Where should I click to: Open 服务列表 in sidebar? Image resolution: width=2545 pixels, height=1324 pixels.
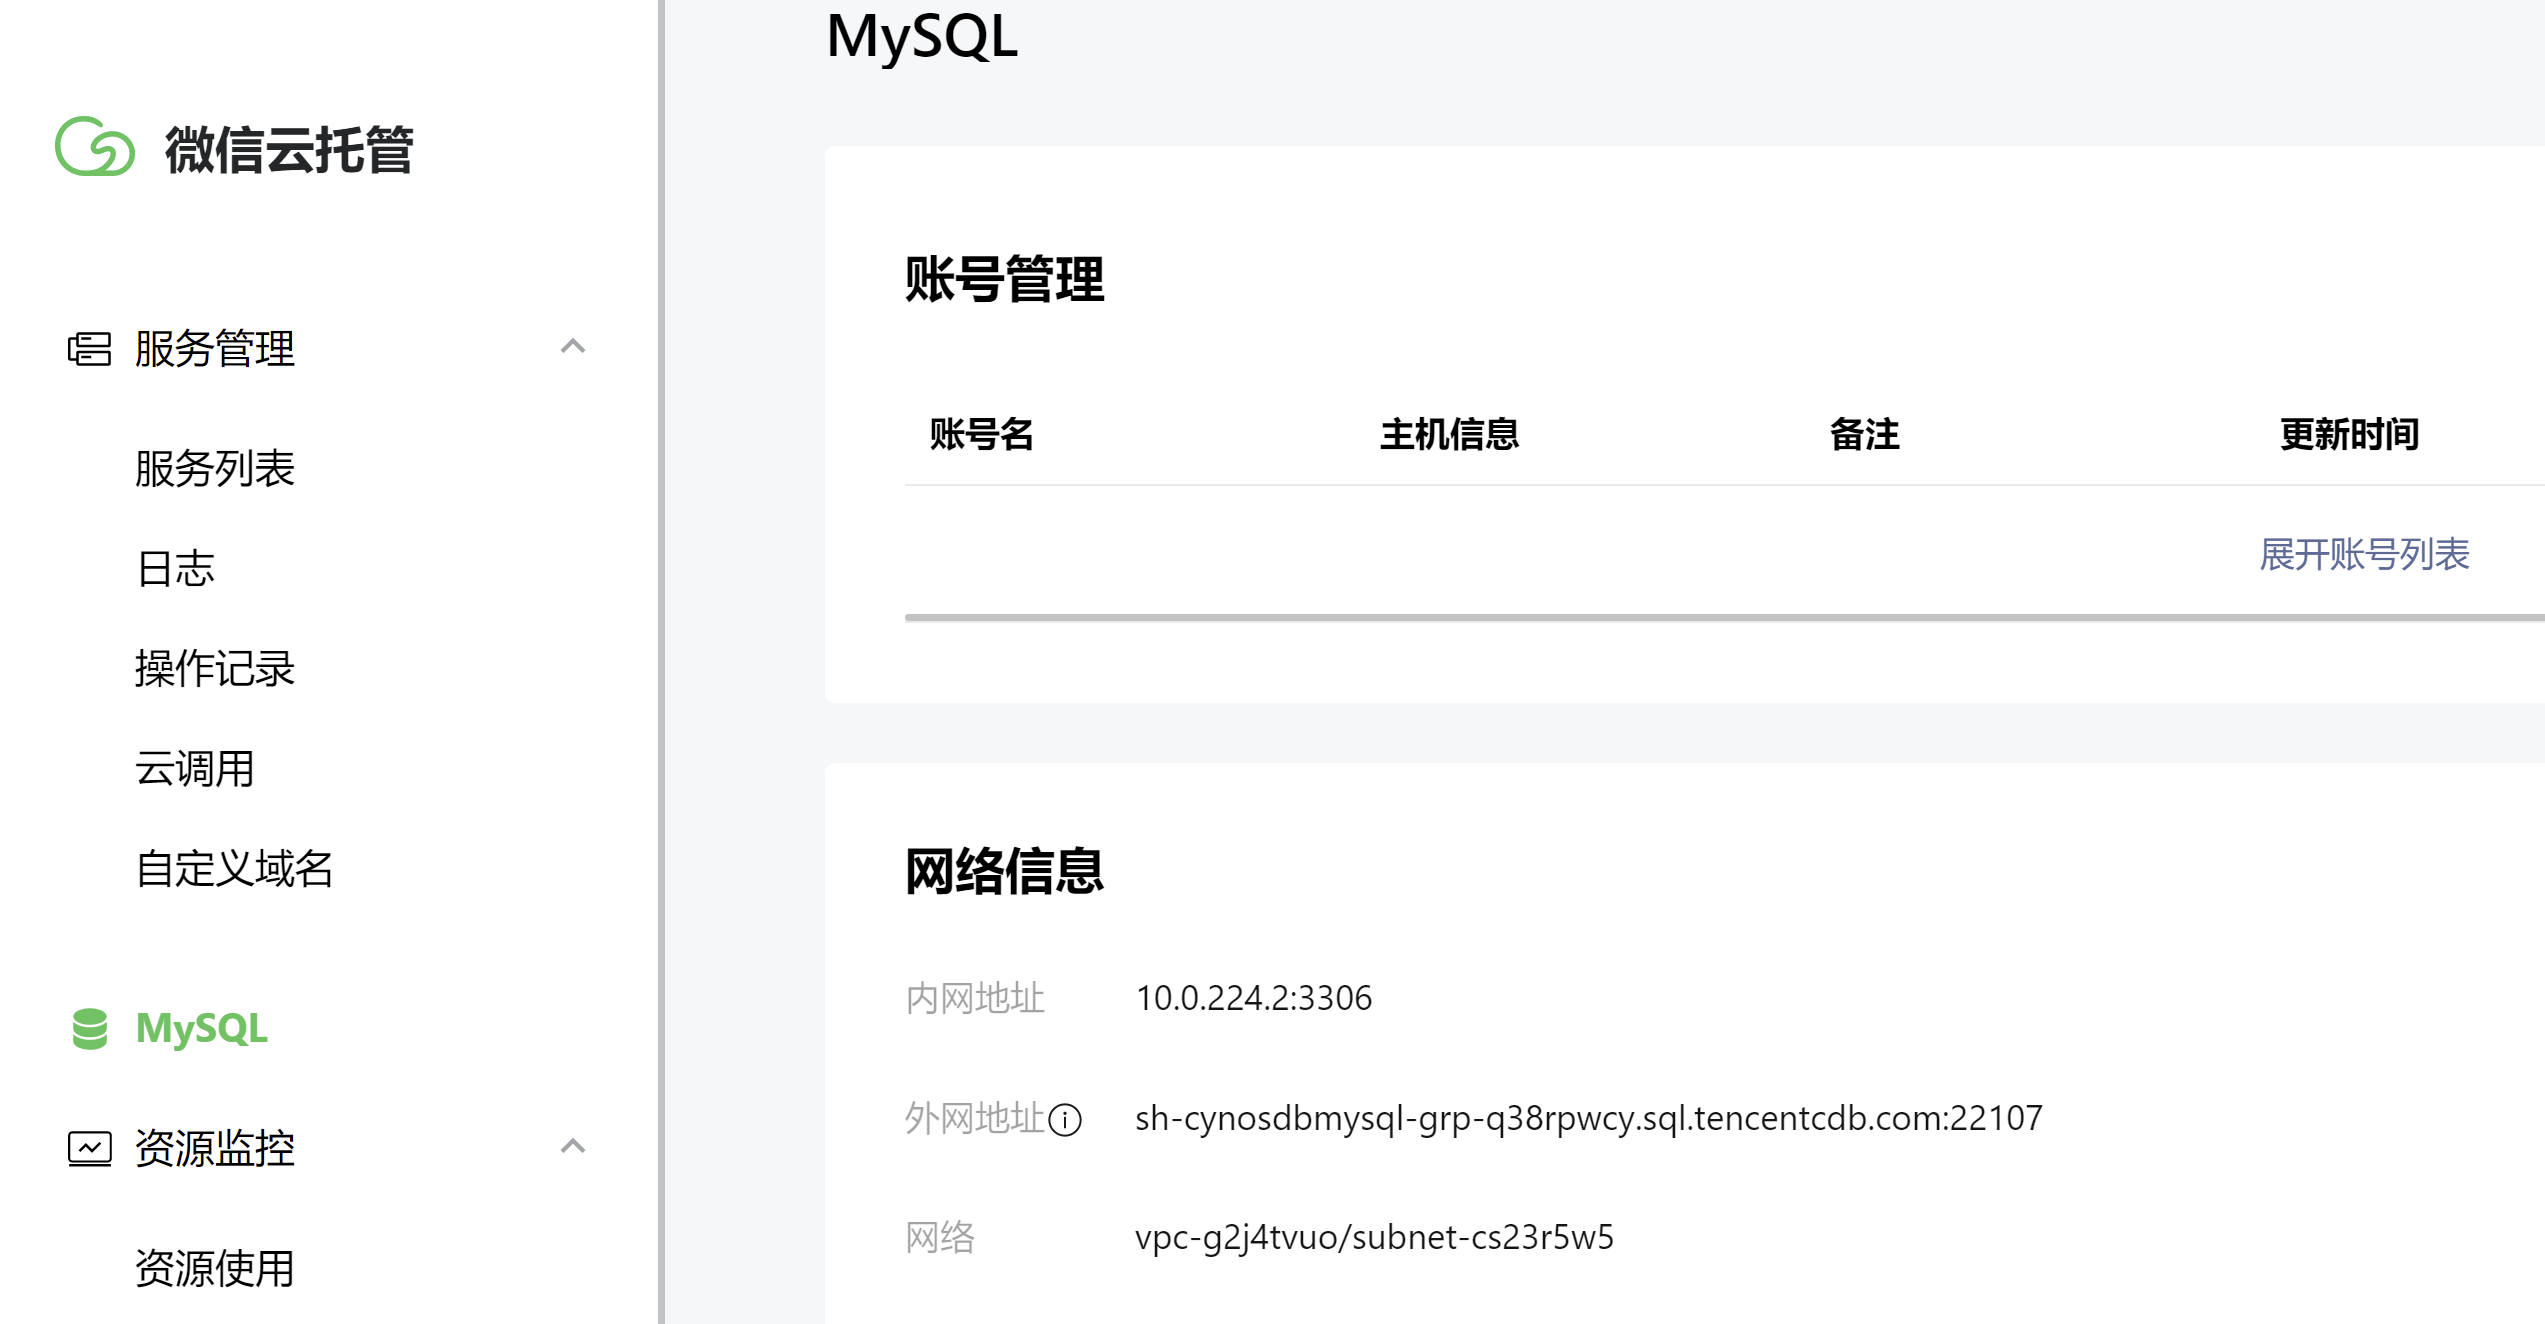tap(215, 469)
